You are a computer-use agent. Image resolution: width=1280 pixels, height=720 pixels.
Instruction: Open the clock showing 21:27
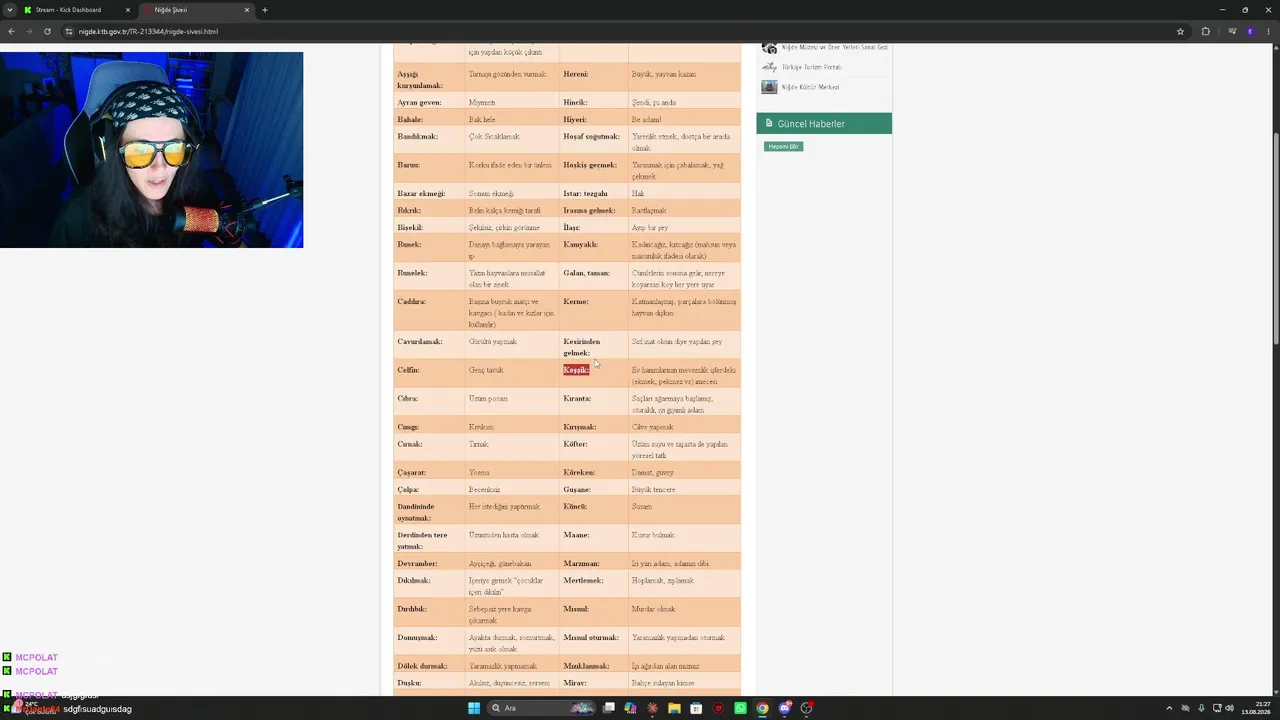[1256, 708]
